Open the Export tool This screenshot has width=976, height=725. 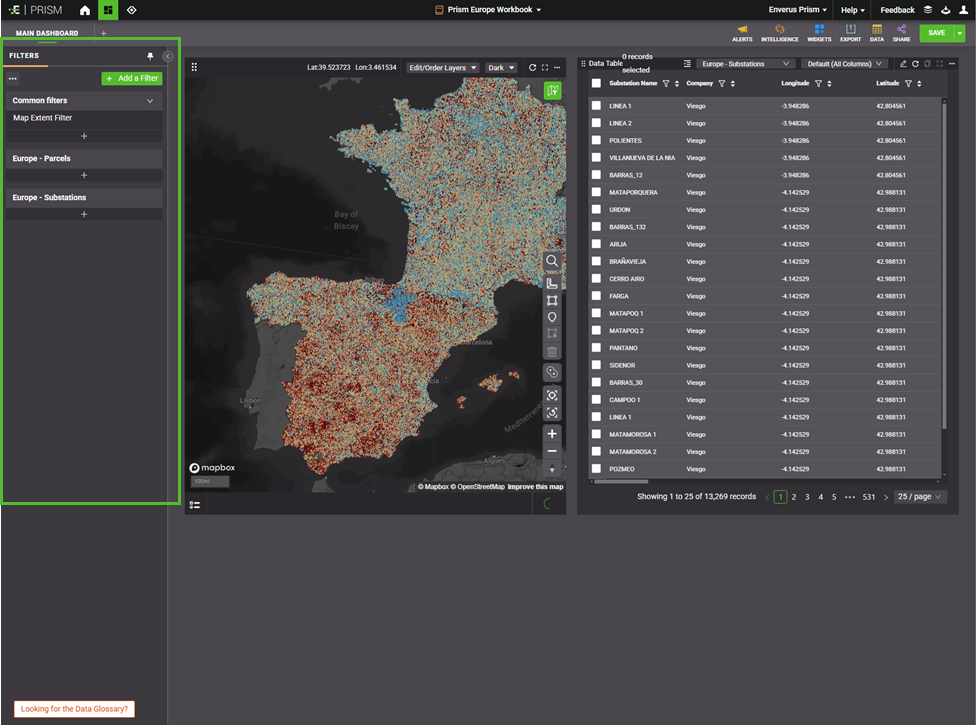(850, 33)
